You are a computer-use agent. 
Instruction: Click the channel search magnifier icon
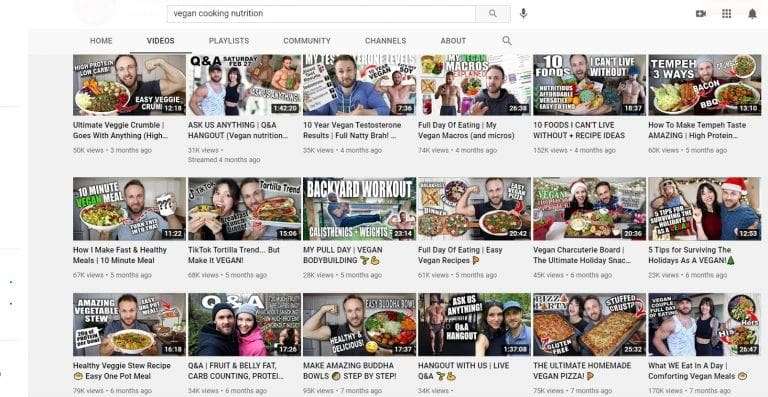pos(507,41)
